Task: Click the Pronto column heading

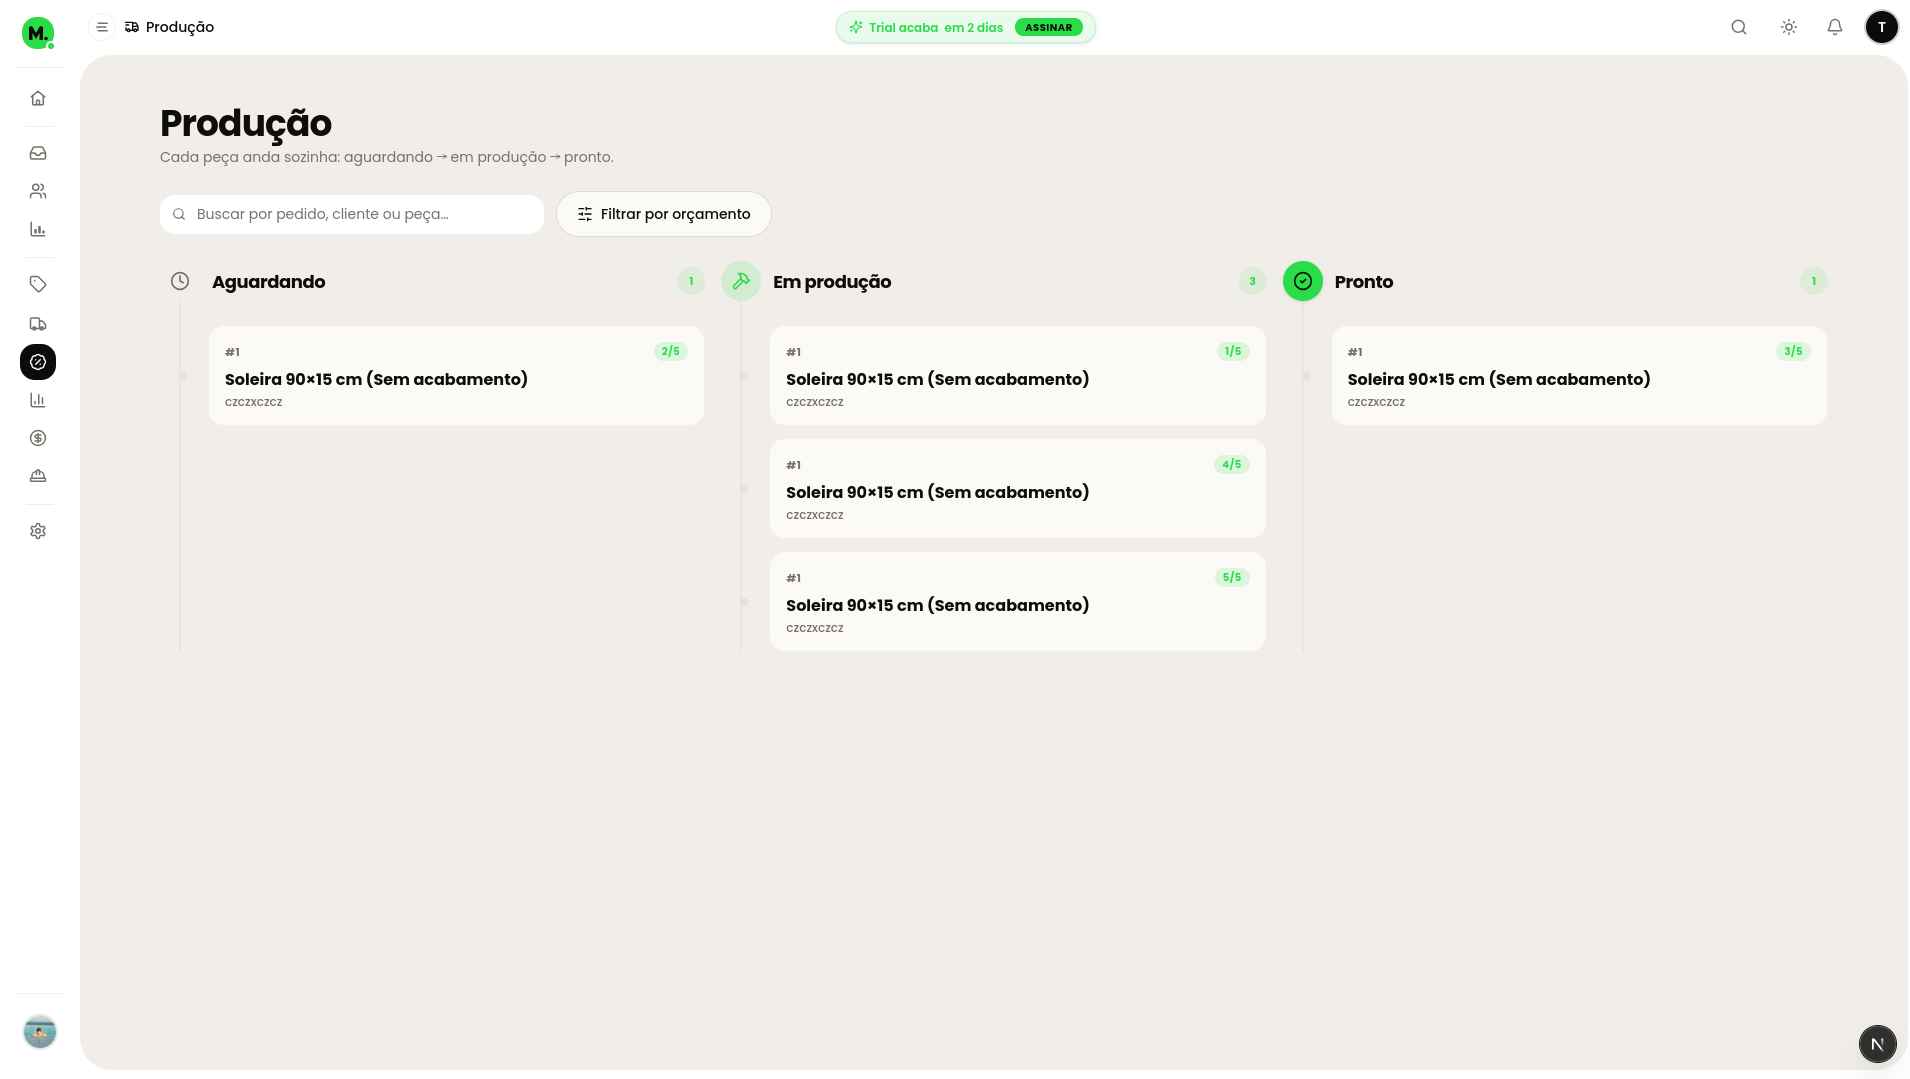Action: (x=1364, y=282)
